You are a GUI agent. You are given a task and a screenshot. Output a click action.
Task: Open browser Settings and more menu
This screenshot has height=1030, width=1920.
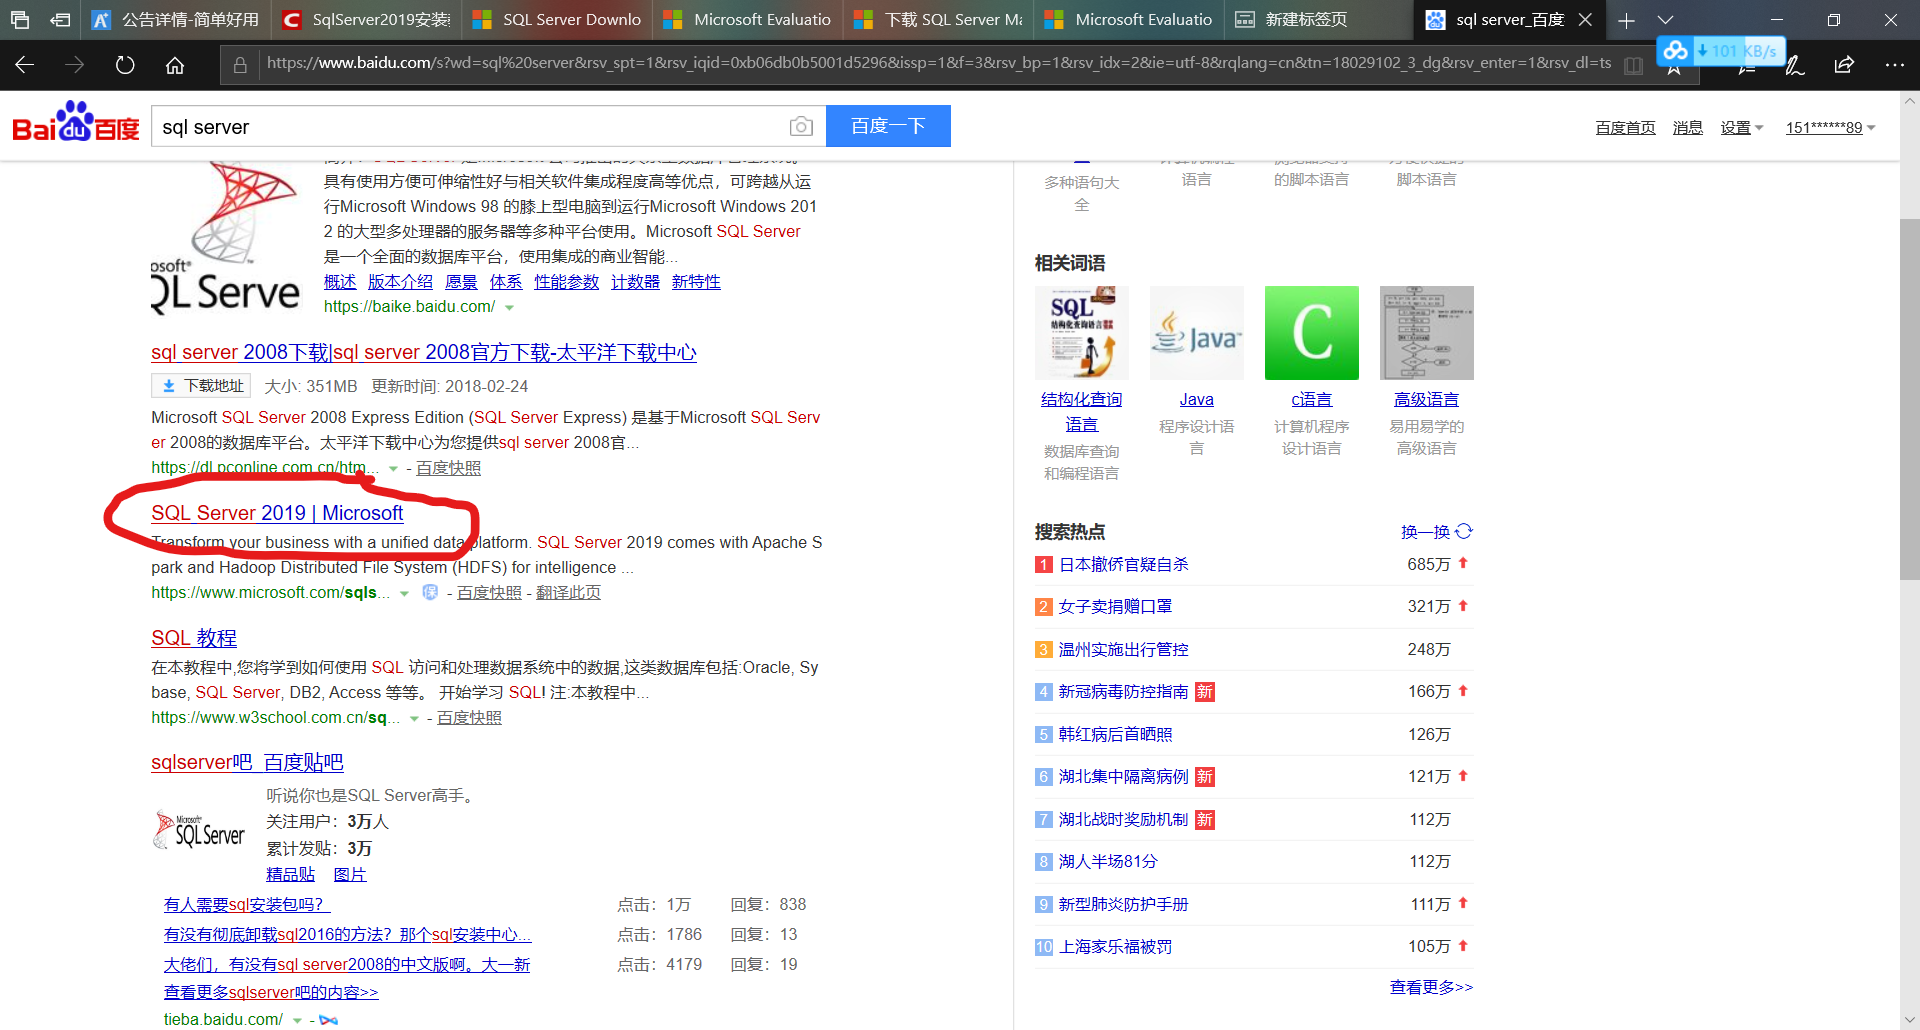(x=1894, y=65)
